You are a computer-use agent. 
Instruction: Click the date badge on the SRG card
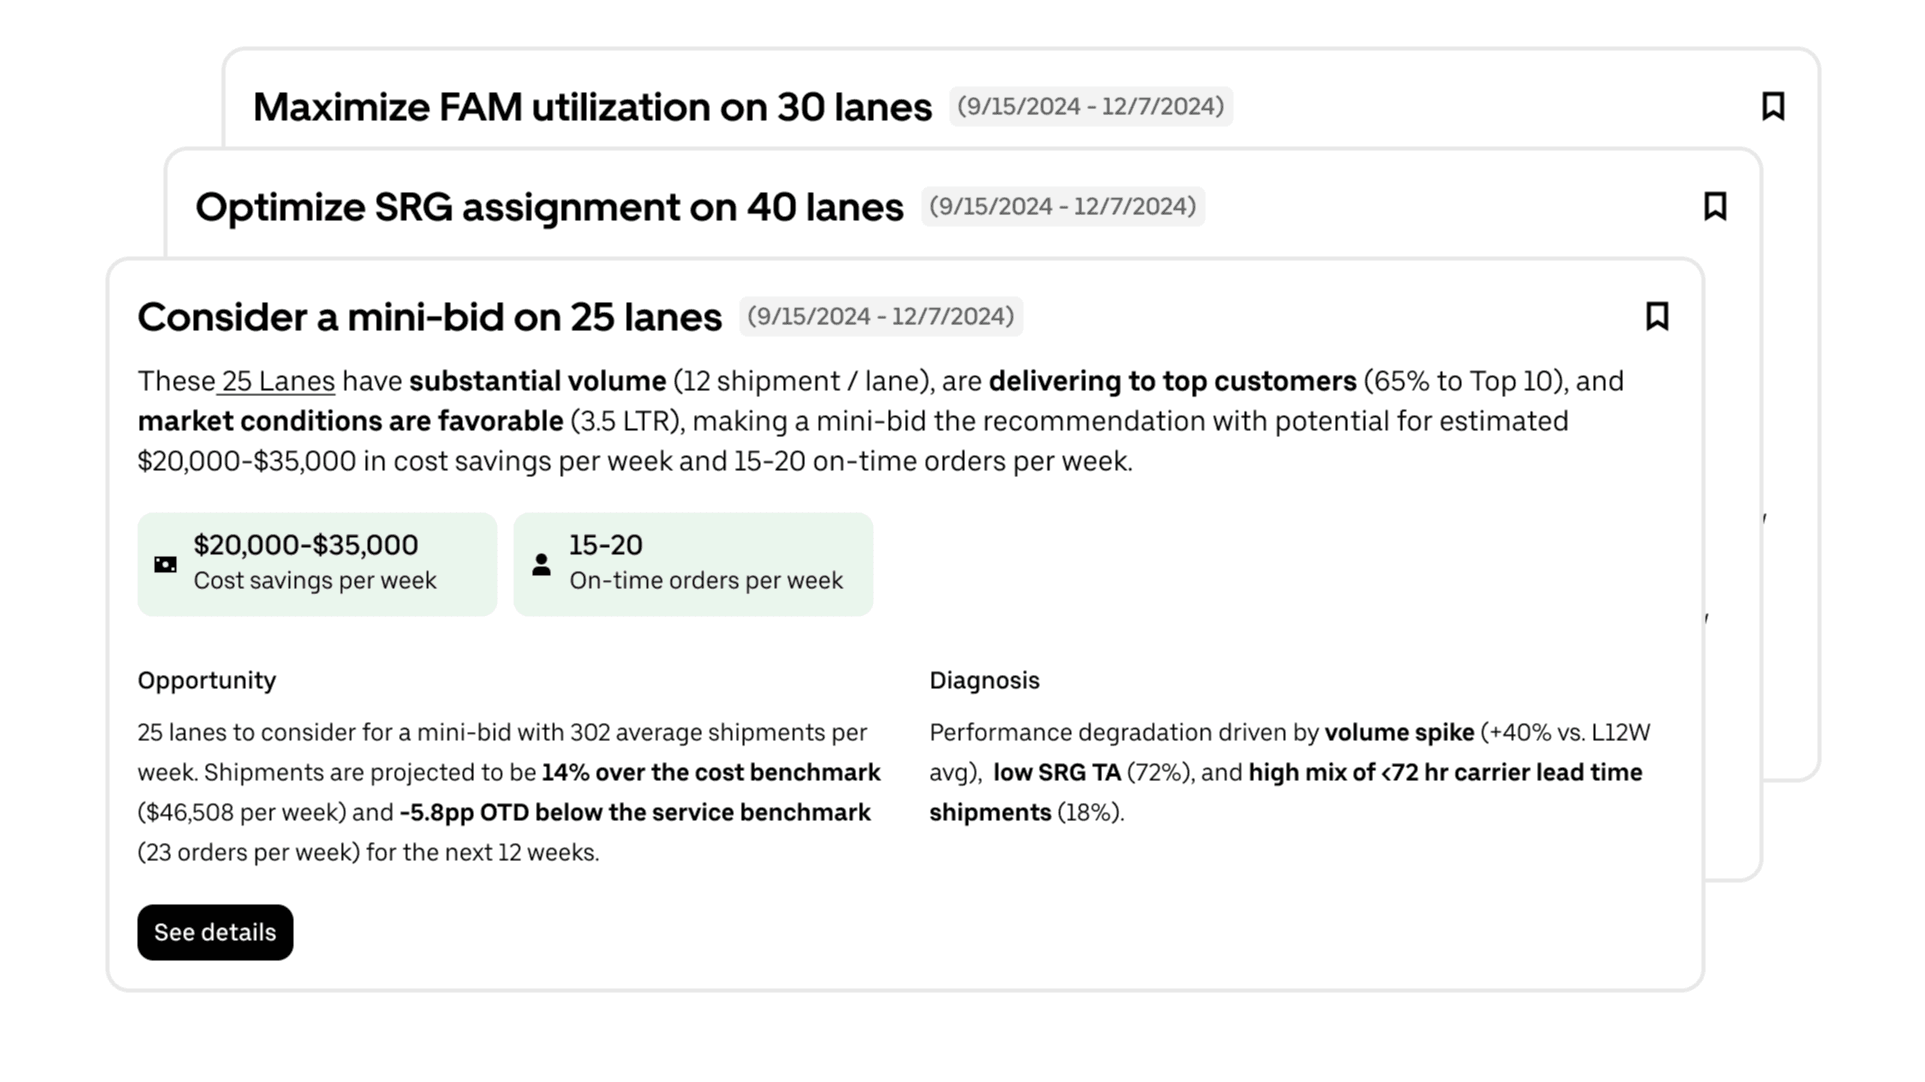[1063, 207]
